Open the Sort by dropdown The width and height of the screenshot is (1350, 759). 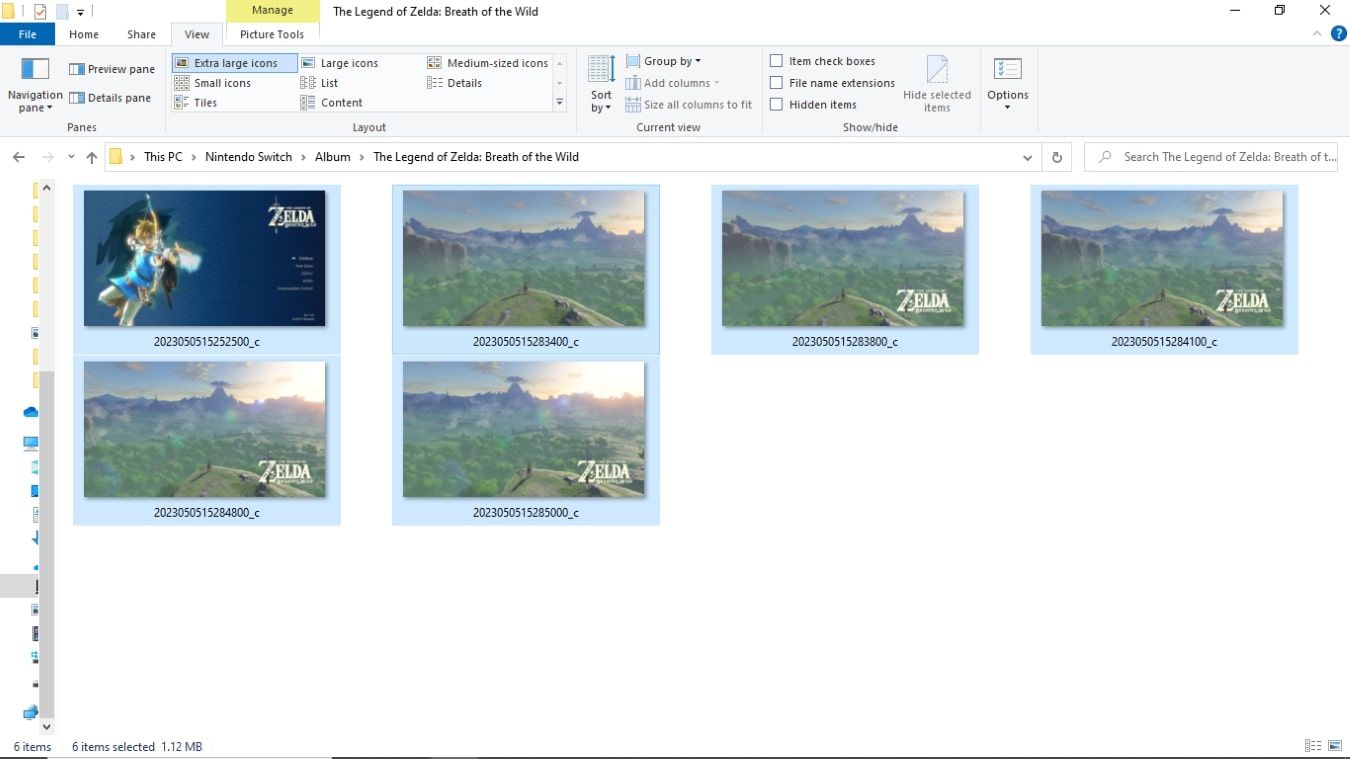click(601, 85)
